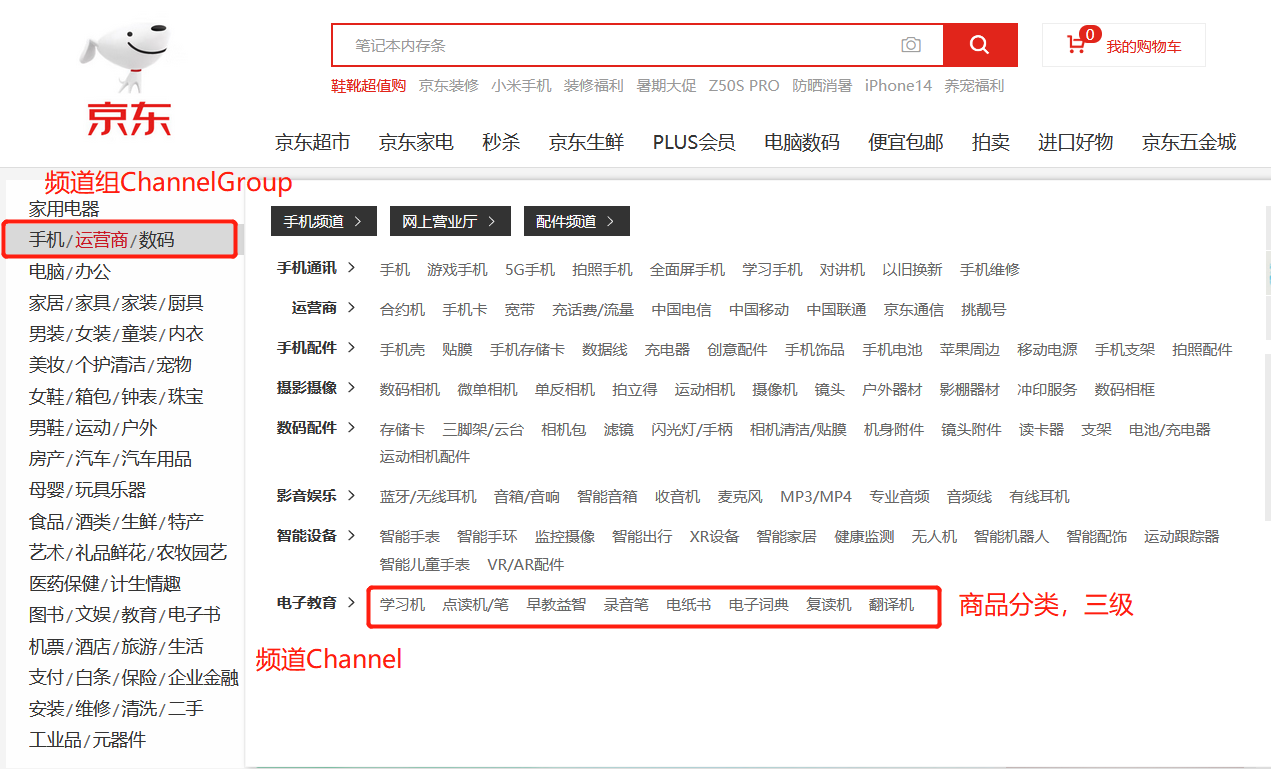Click 运营商 in highlighted sidebar row
1271x769 pixels.
(x=102, y=240)
